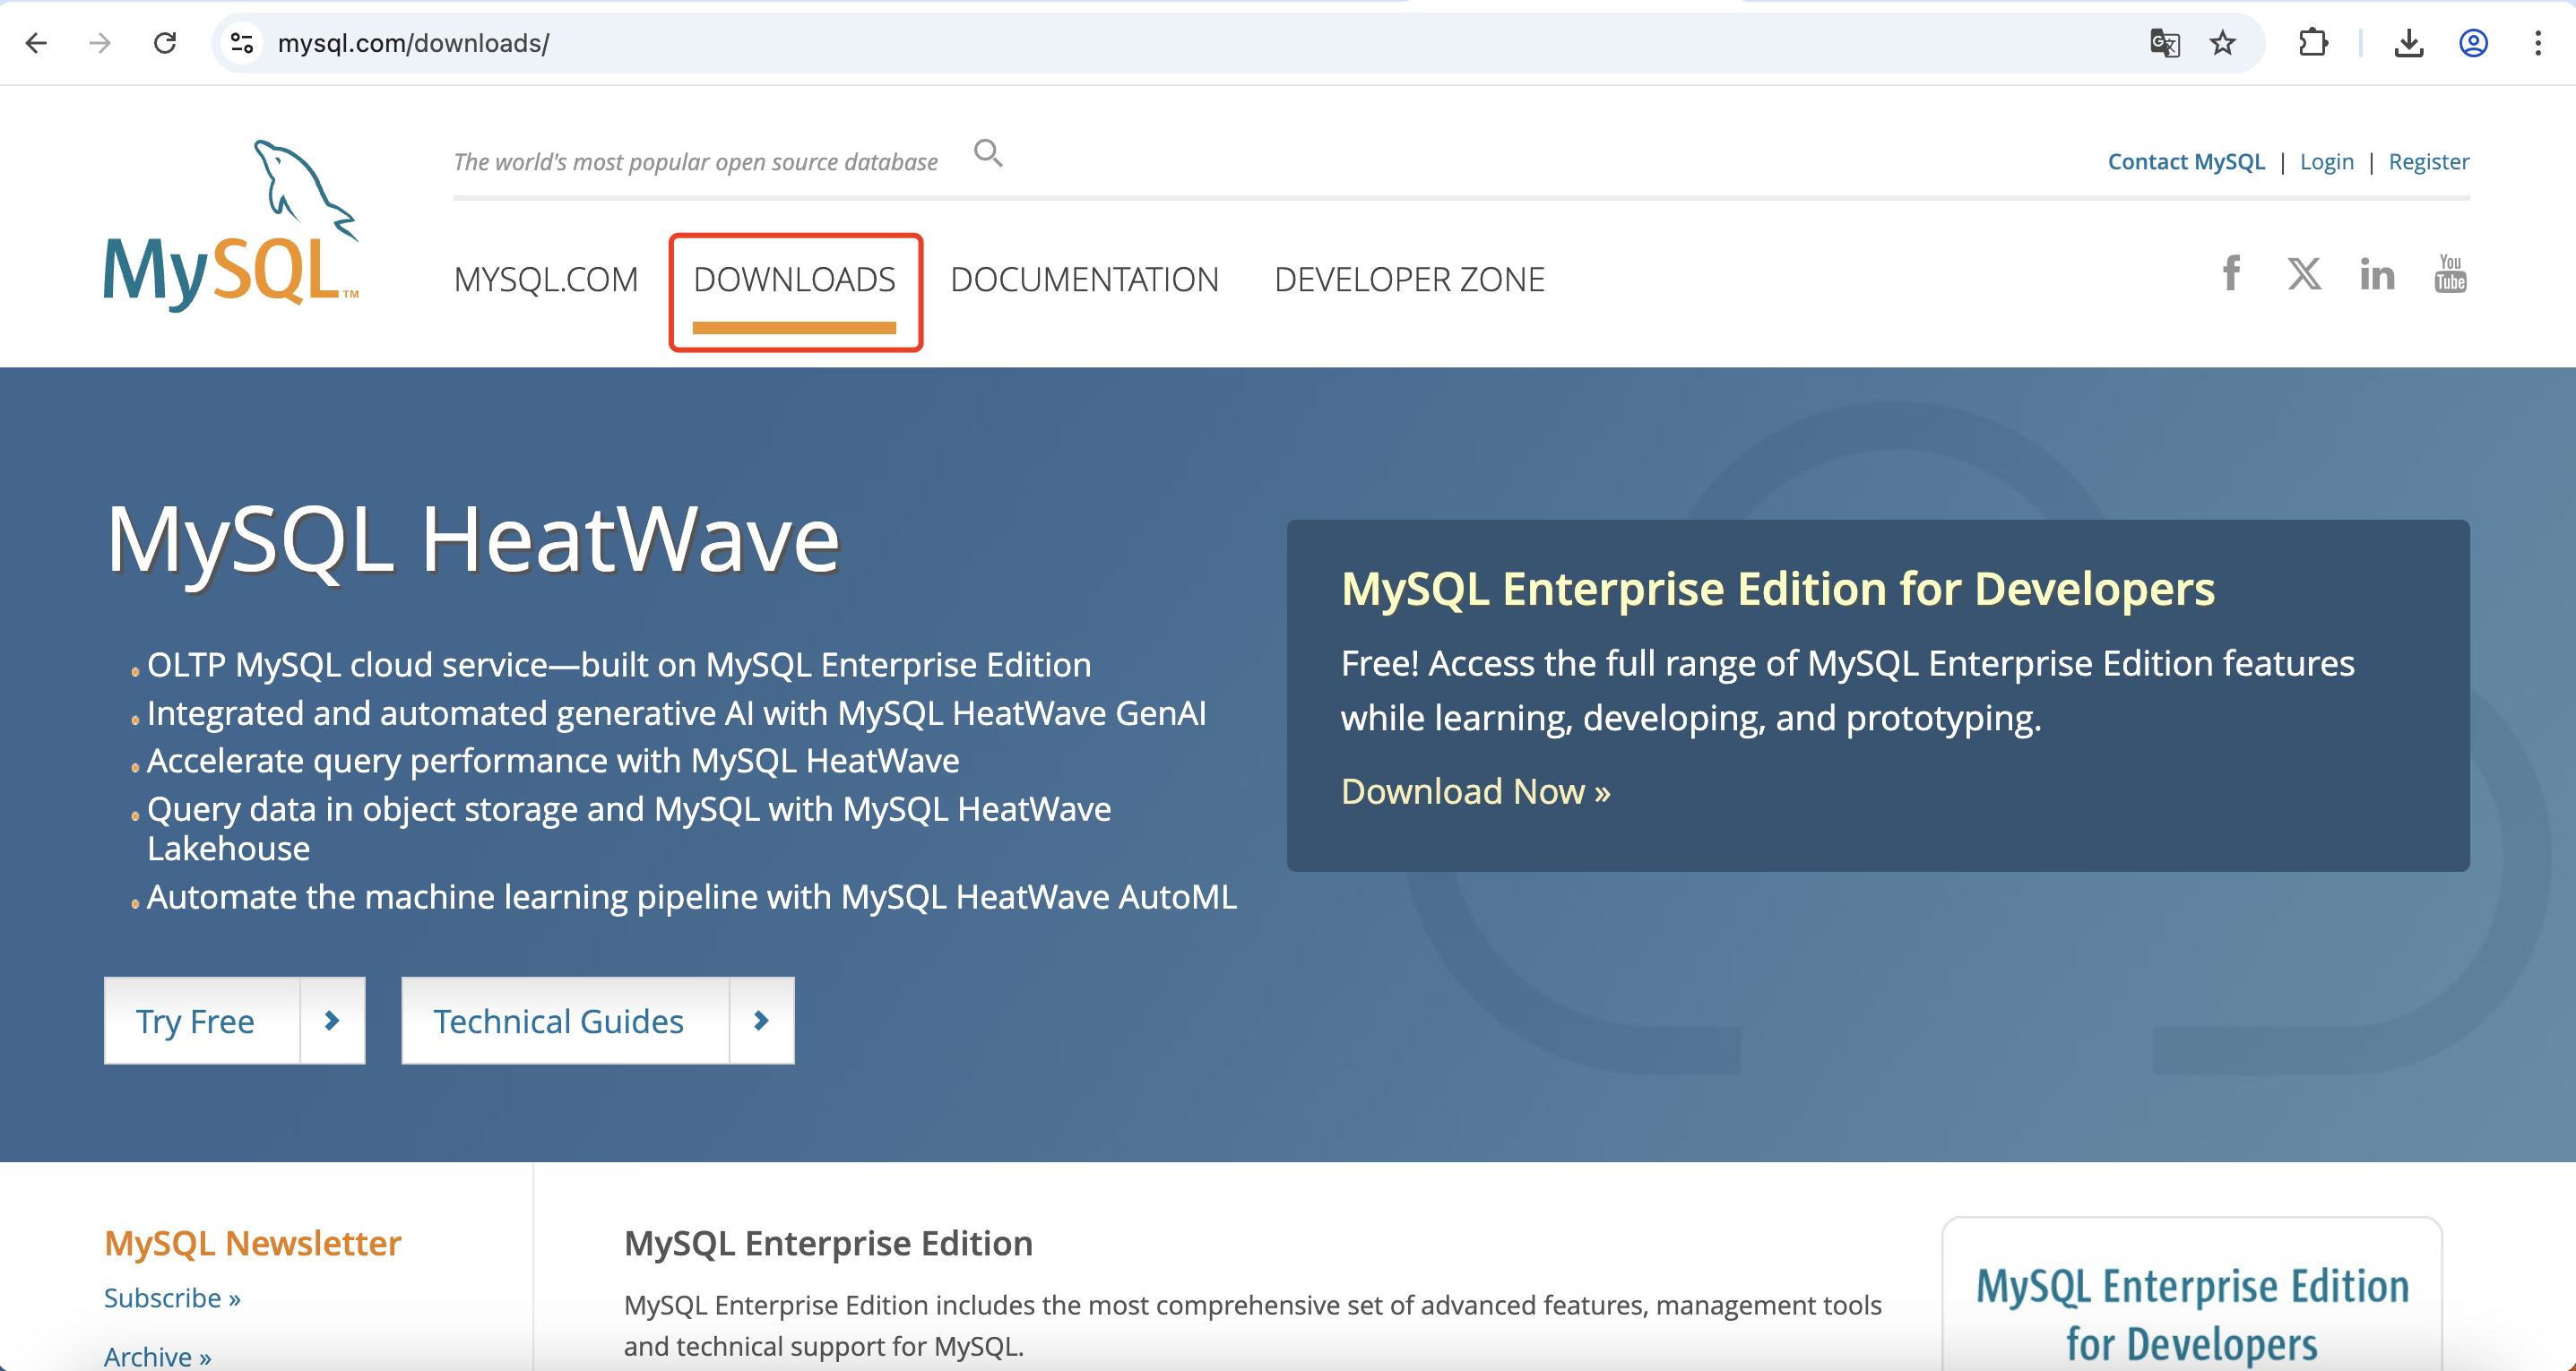Image resolution: width=2576 pixels, height=1371 pixels.
Task: Click the MySQL dolphin logo
Action: [232, 226]
